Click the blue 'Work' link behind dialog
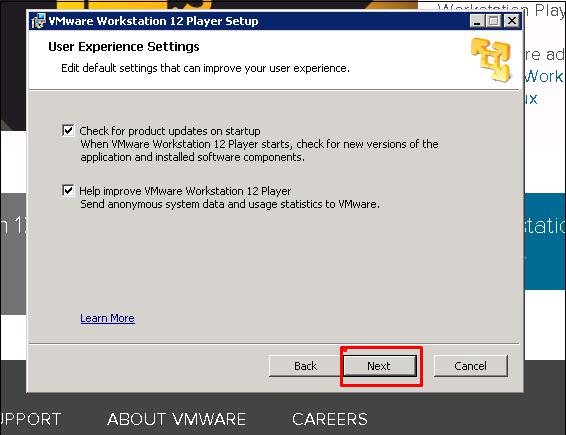 pyautogui.click(x=544, y=76)
